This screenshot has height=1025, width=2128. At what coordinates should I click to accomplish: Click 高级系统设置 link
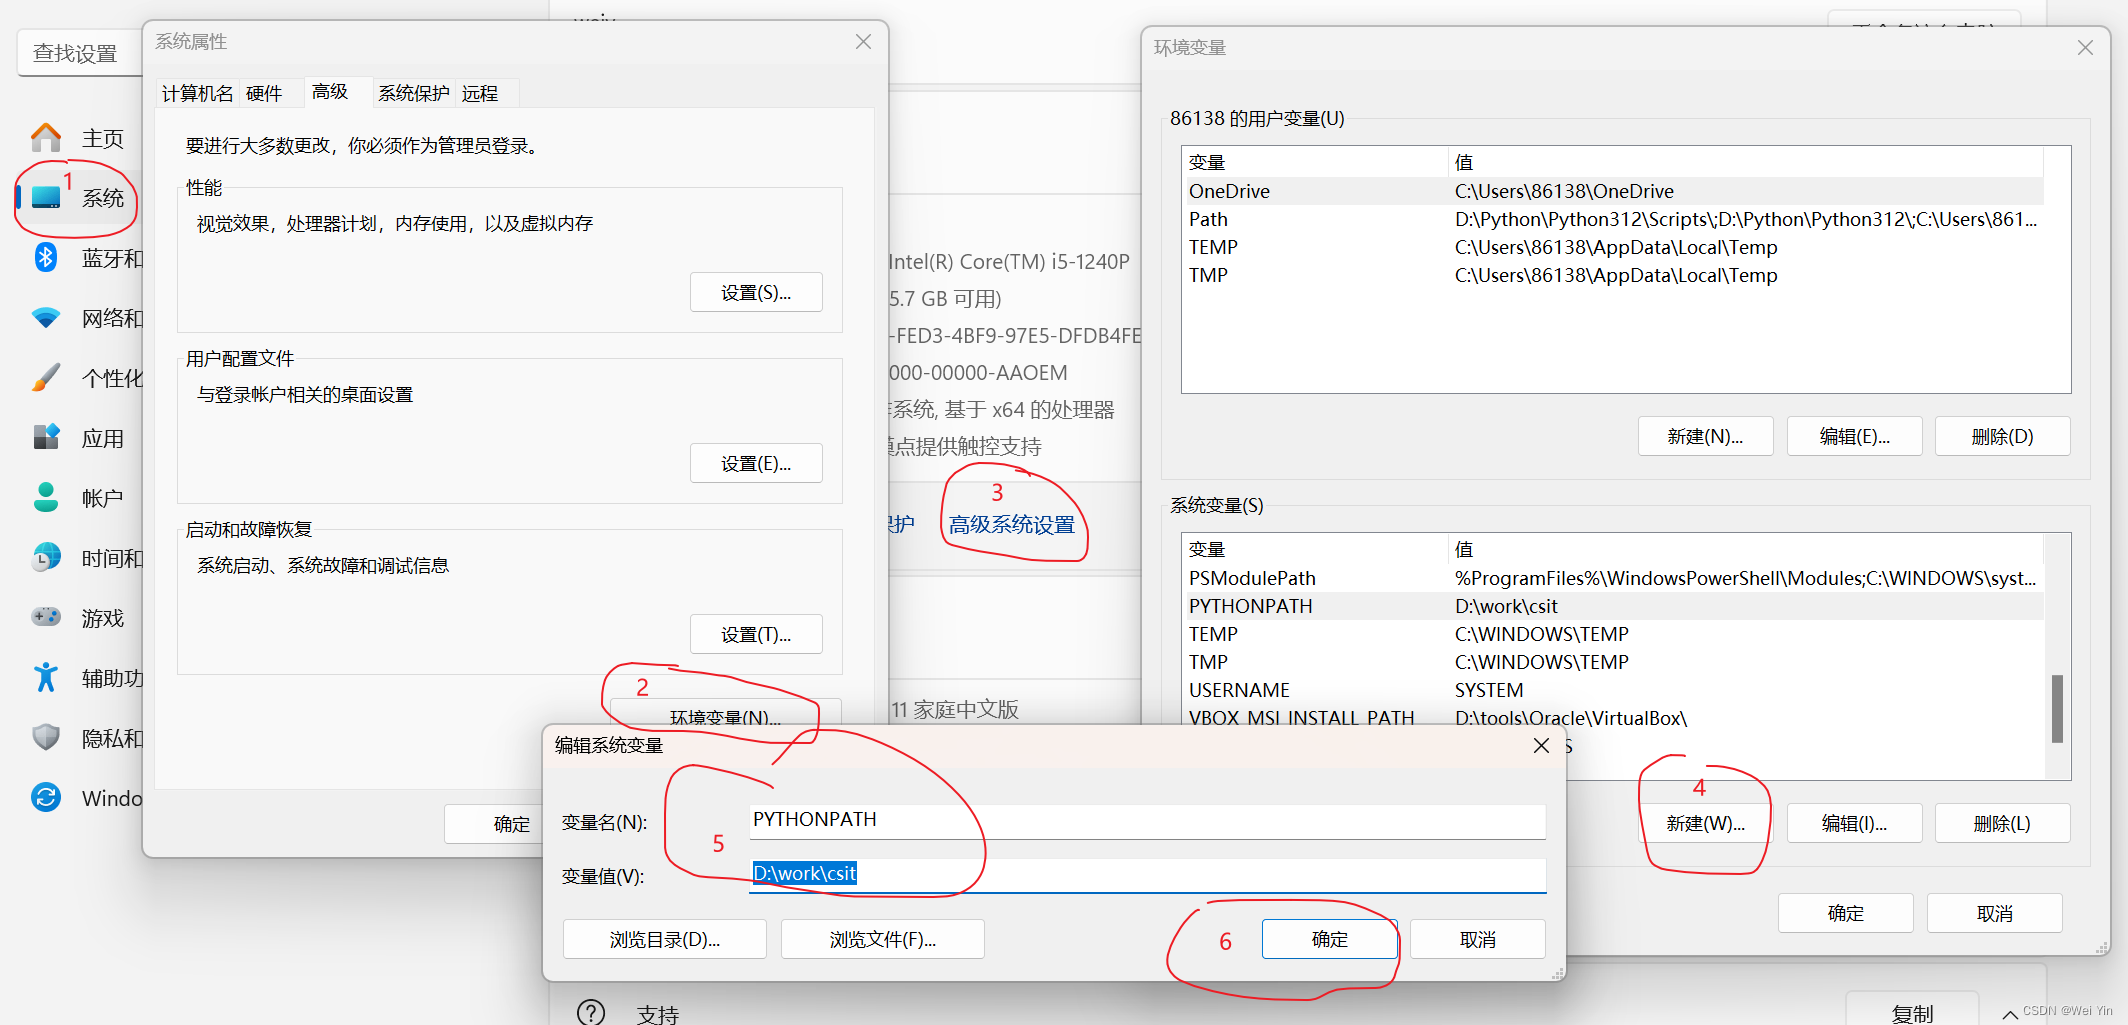pos(1012,525)
